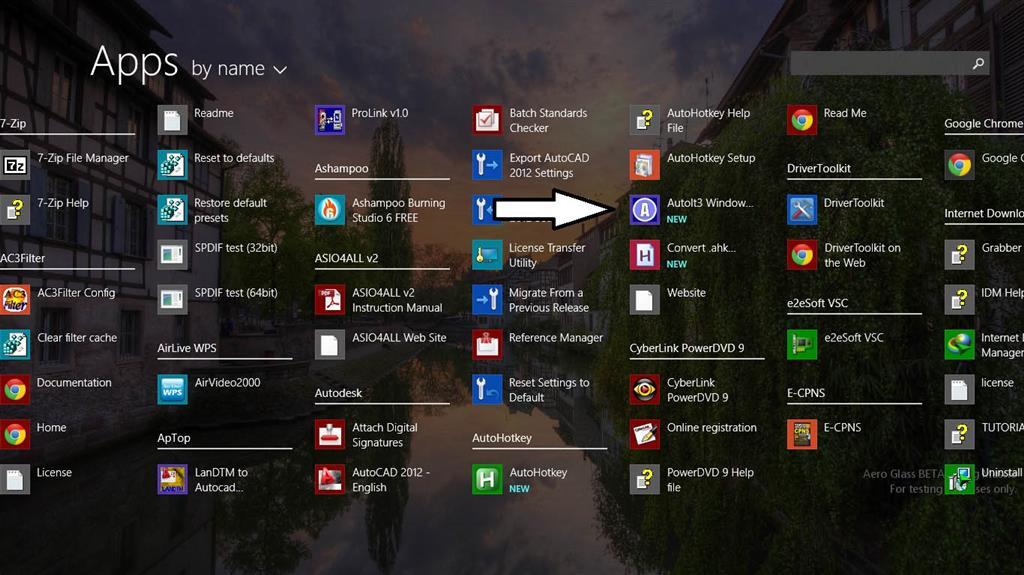Open the Attach Digital Signatures icon
The width and height of the screenshot is (1024, 575).
(x=330, y=435)
